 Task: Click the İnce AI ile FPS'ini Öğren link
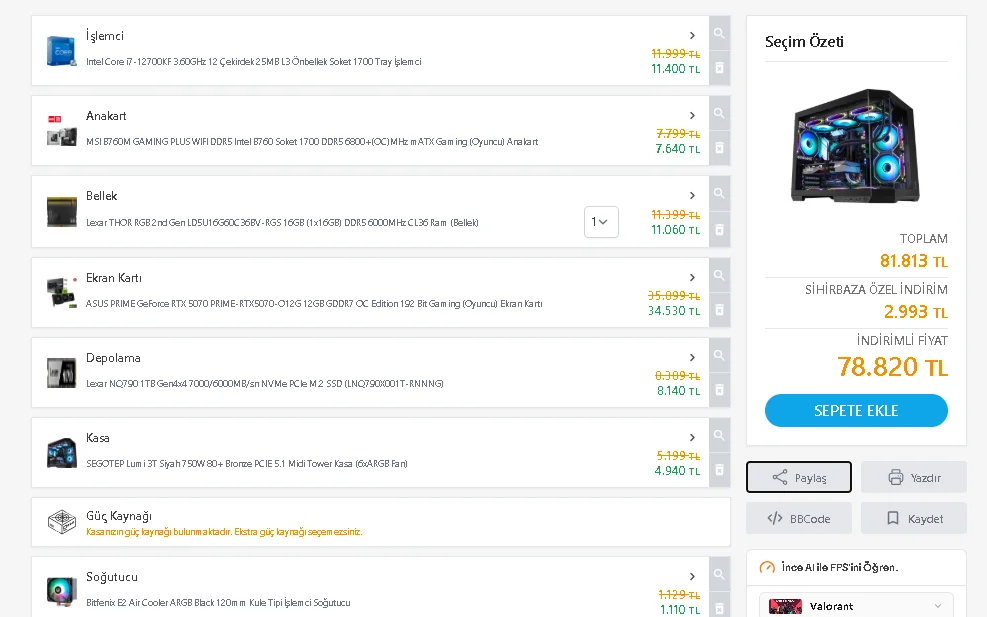840,567
